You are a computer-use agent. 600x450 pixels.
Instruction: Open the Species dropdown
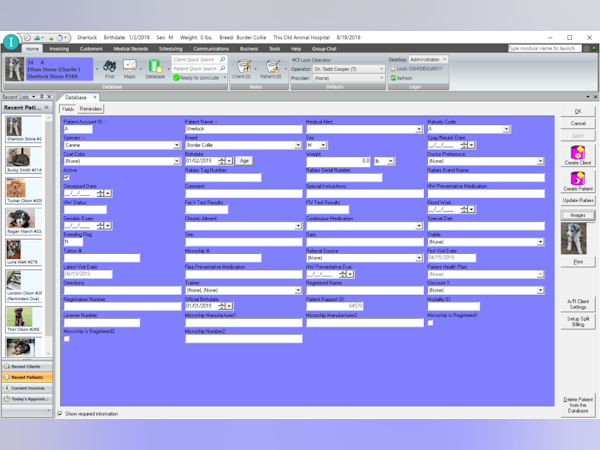click(x=177, y=145)
